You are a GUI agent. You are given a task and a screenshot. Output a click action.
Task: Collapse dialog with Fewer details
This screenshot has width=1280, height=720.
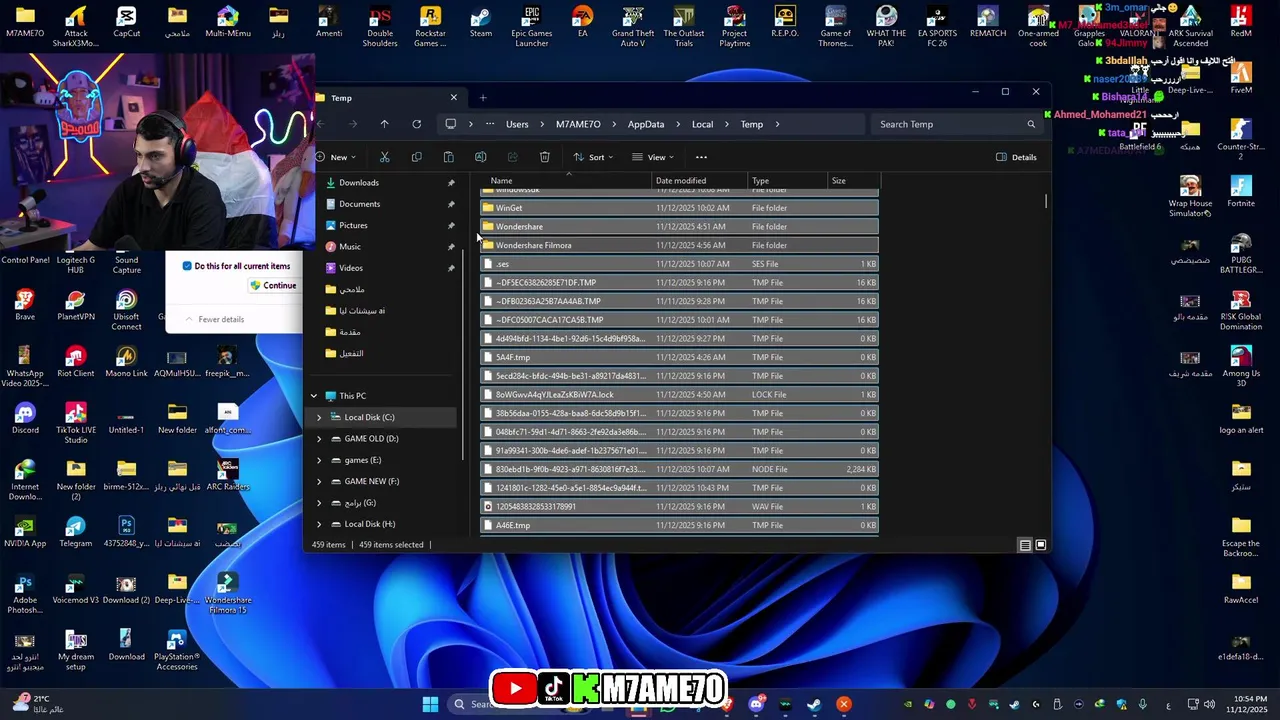[214, 319]
